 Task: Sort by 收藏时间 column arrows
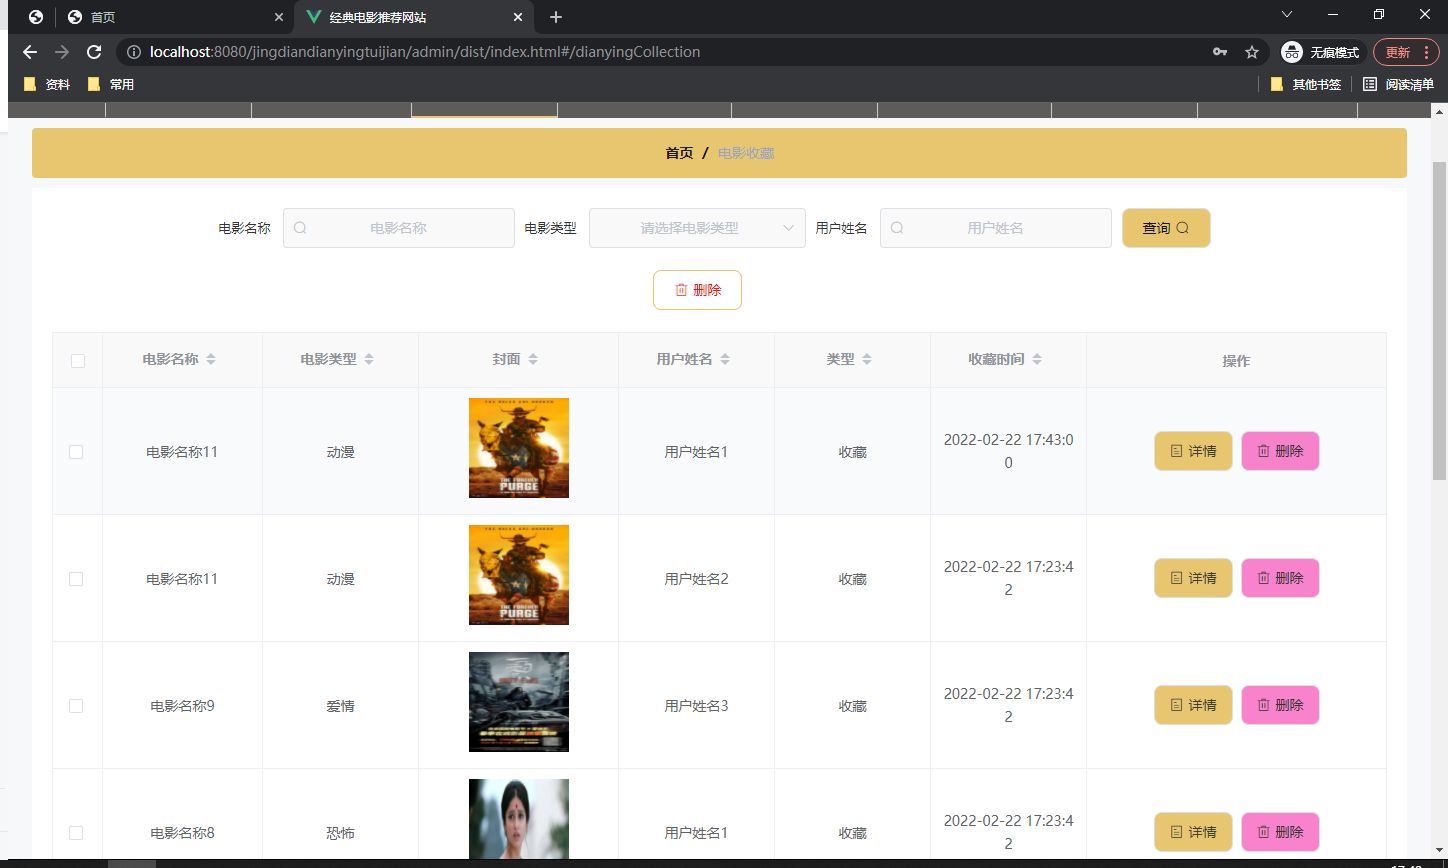1037,360
